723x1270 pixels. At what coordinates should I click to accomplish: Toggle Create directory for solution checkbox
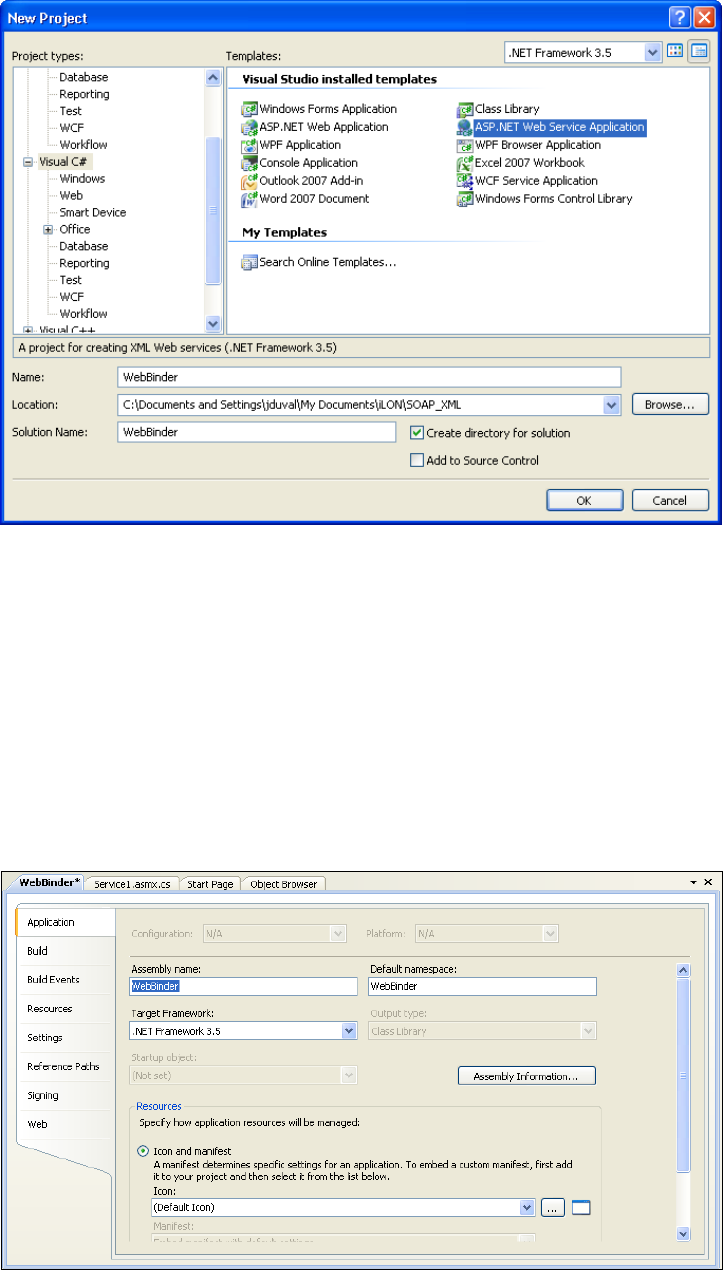coord(417,433)
